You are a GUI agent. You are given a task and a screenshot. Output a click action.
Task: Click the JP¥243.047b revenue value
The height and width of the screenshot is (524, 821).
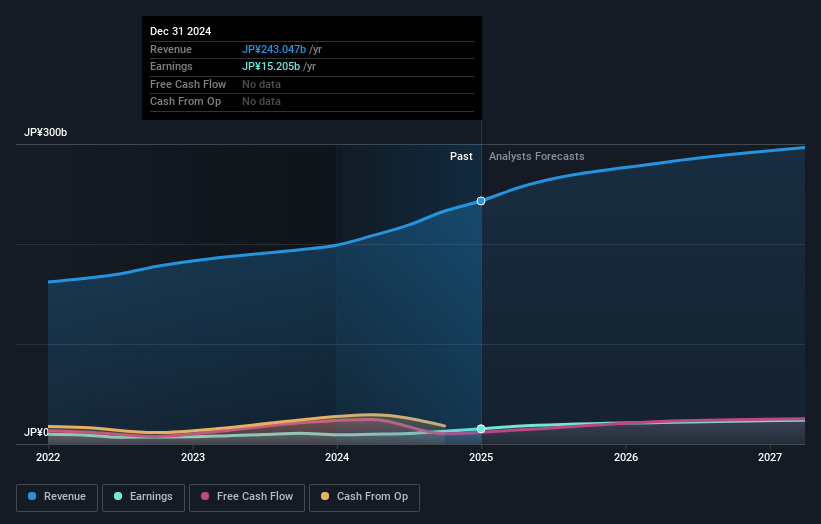[274, 49]
